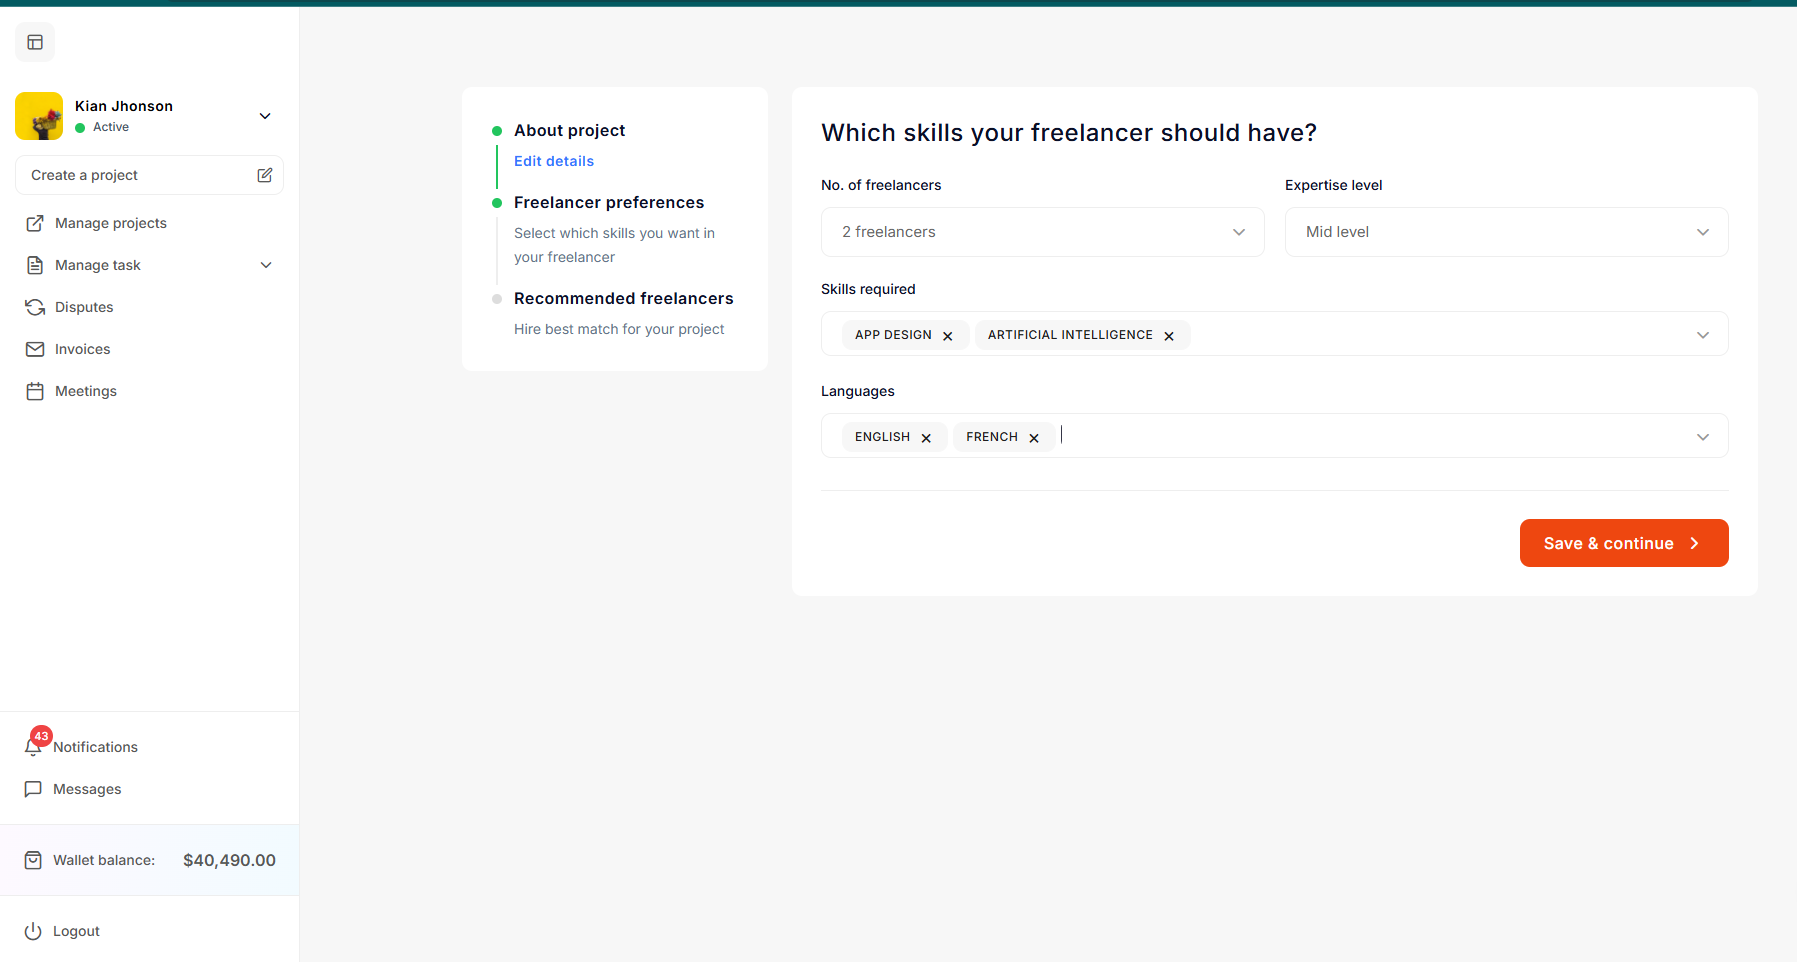The image size is (1797, 962).
Task: Remove the ARTIFICIAL INTELLIGENCE skill tag
Action: 1169,336
